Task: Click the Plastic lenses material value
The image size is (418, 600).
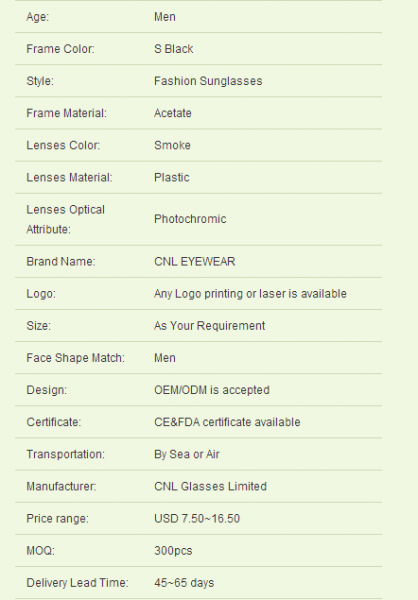Action: 171,178
